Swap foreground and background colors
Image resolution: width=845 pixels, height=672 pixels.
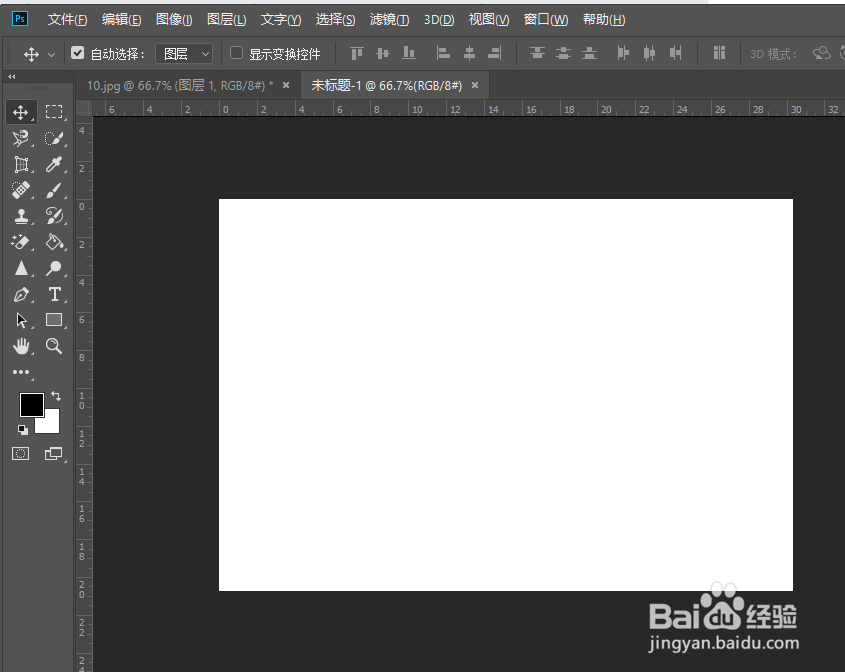pos(56,396)
